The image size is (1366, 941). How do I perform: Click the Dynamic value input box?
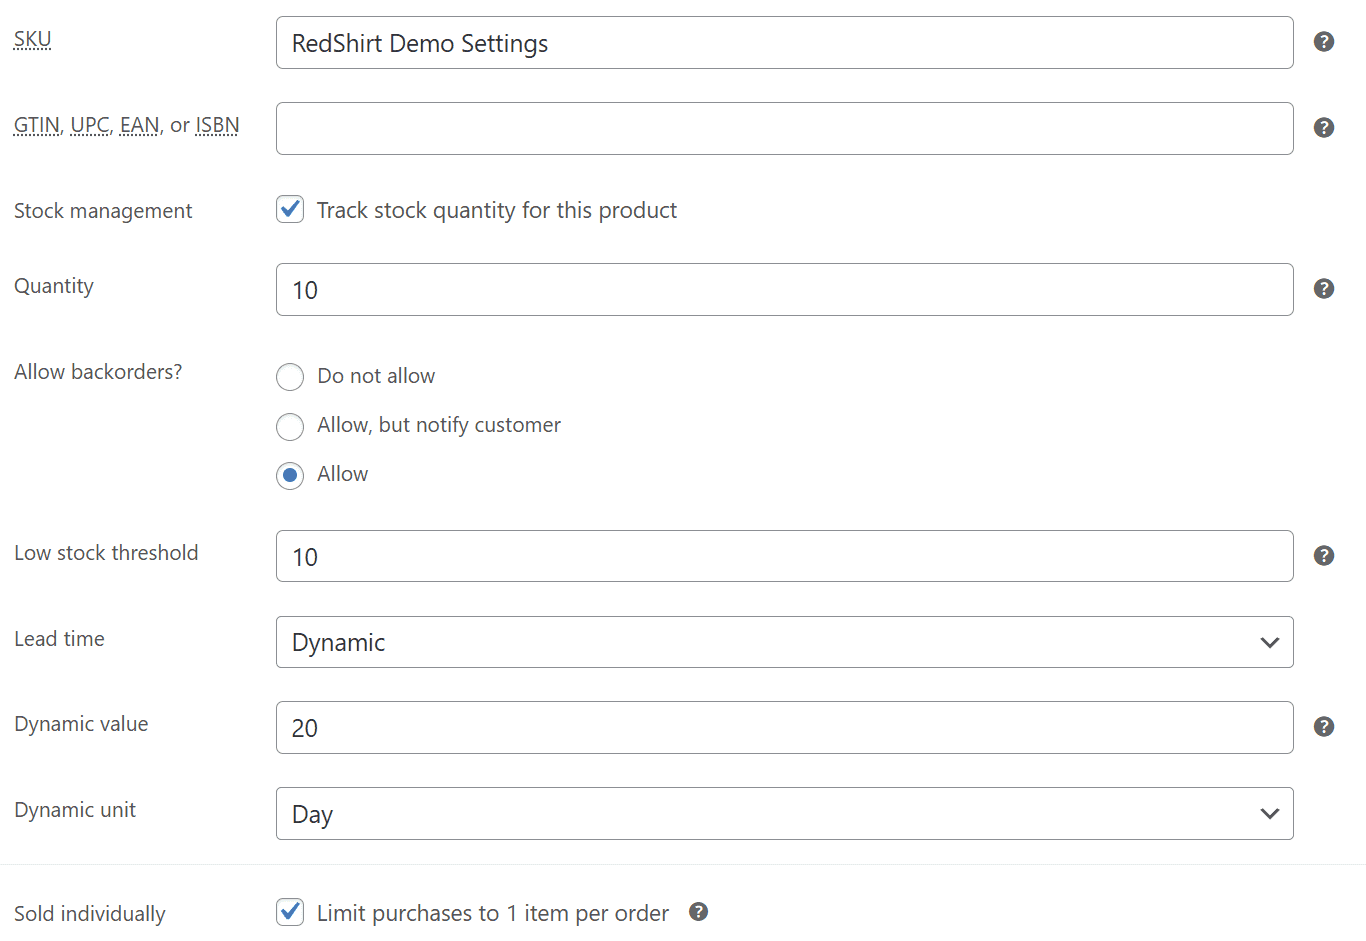(784, 727)
